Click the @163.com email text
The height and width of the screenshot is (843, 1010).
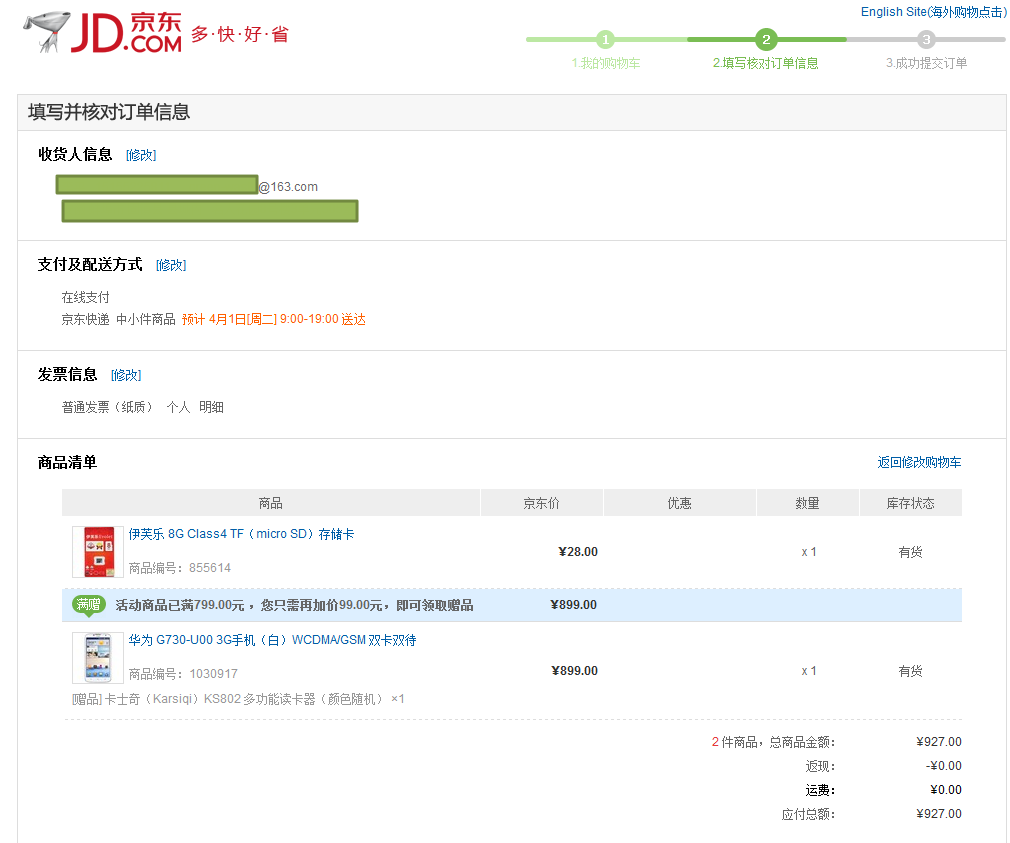(x=288, y=187)
